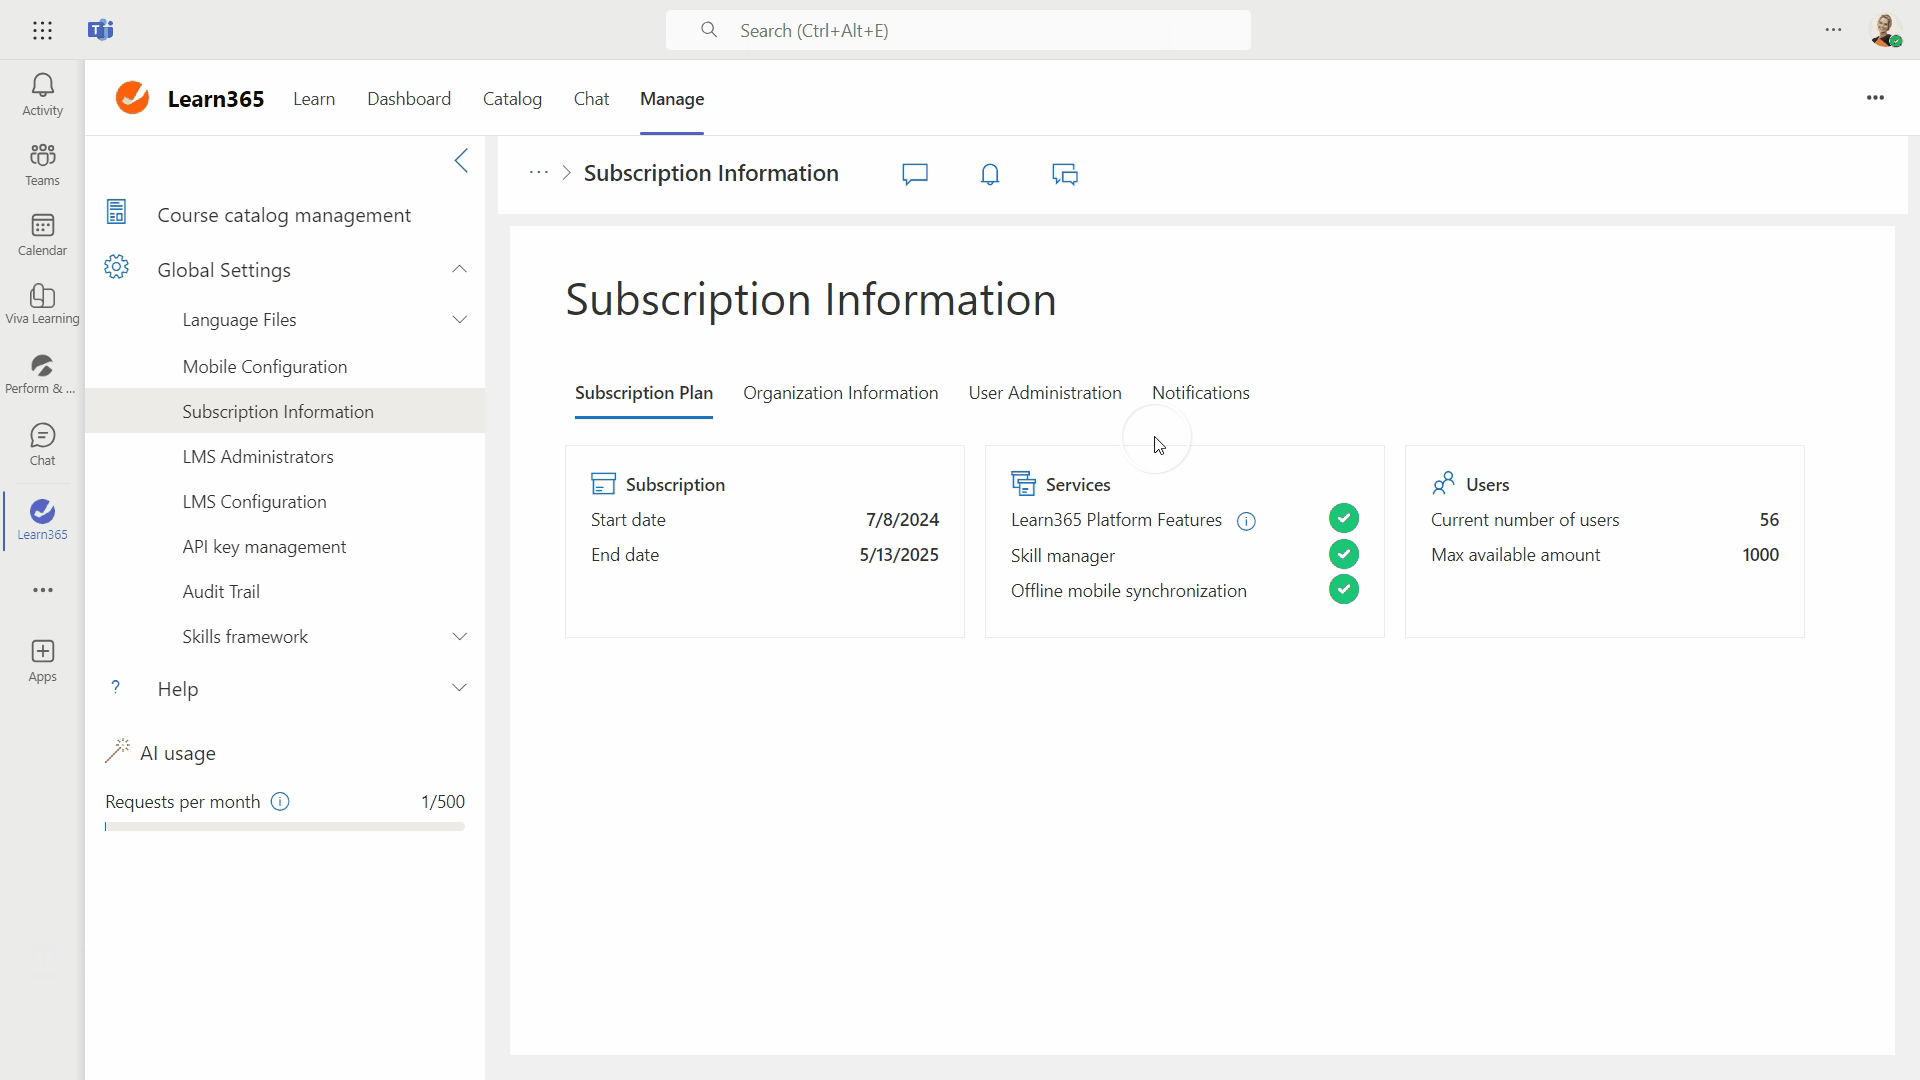Go to Audit Trail page
Screen dimensions: 1920x1080
tap(221, 592)
